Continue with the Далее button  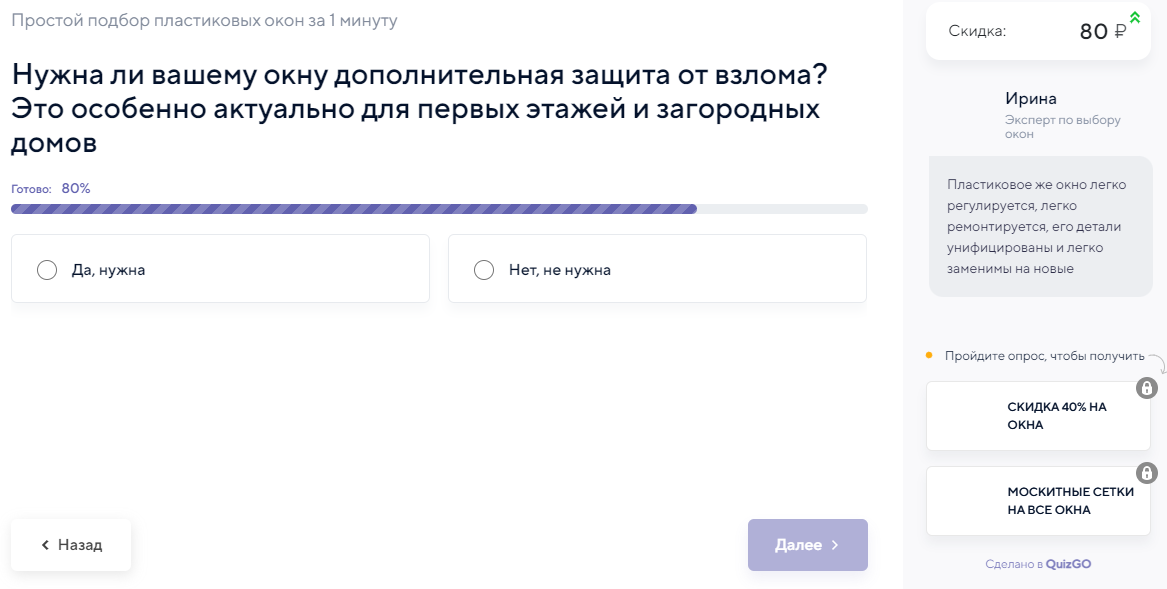point(808,545)
